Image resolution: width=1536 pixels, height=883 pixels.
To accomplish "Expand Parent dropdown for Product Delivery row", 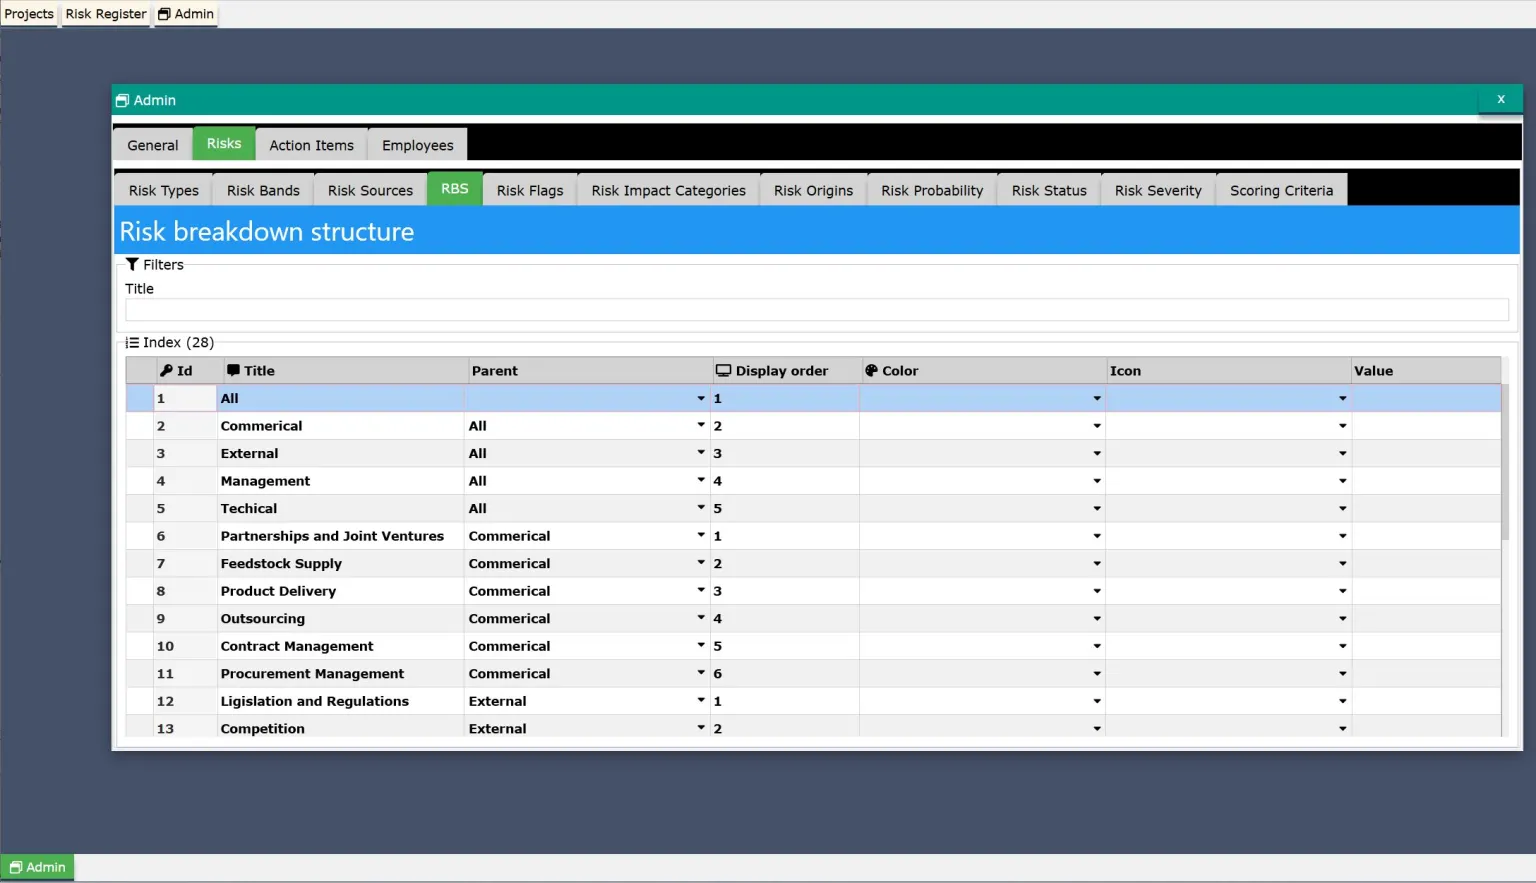I will pos(701,592).
